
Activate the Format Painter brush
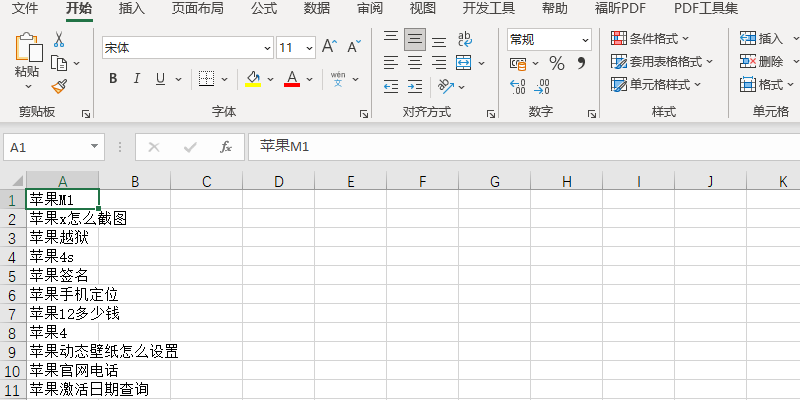(59, 86)
